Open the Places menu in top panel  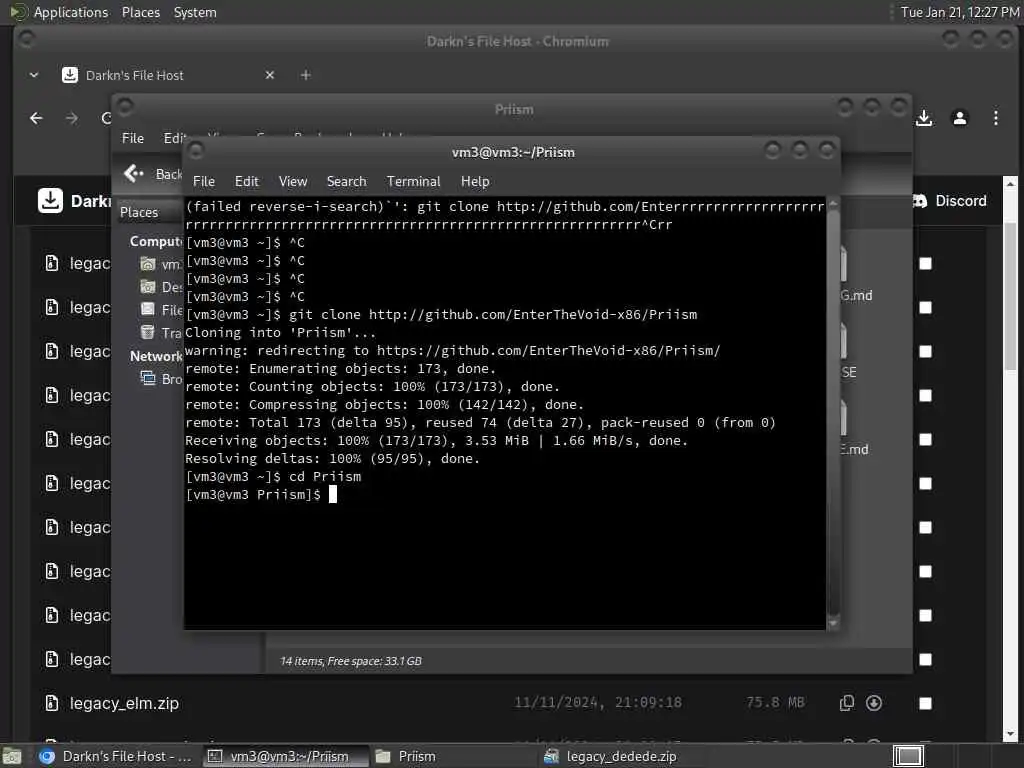[140, 12]
